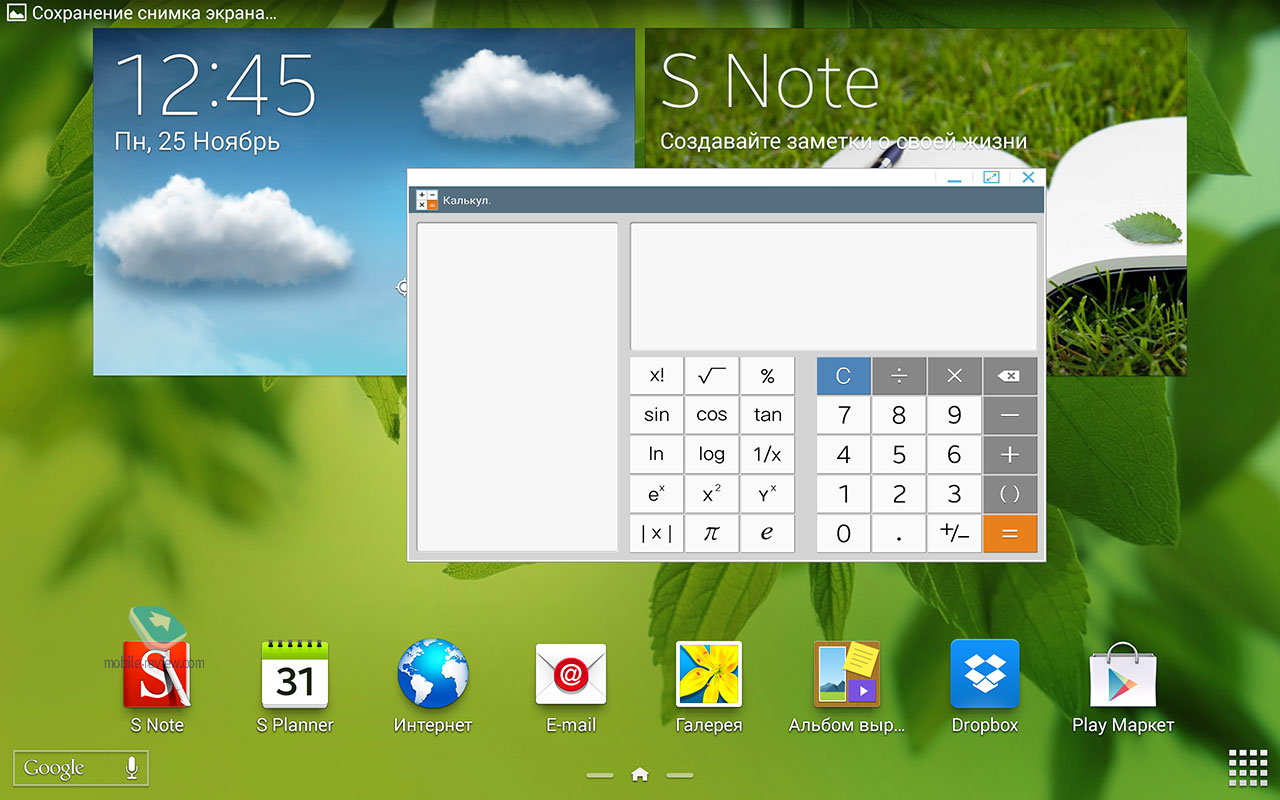Tap digit 5 on calculator
1280x800 pixels.
899,454
